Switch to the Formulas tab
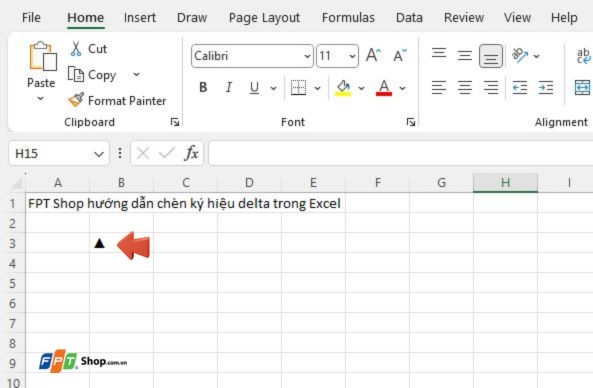The image size is (593, 388). point(348,17)
